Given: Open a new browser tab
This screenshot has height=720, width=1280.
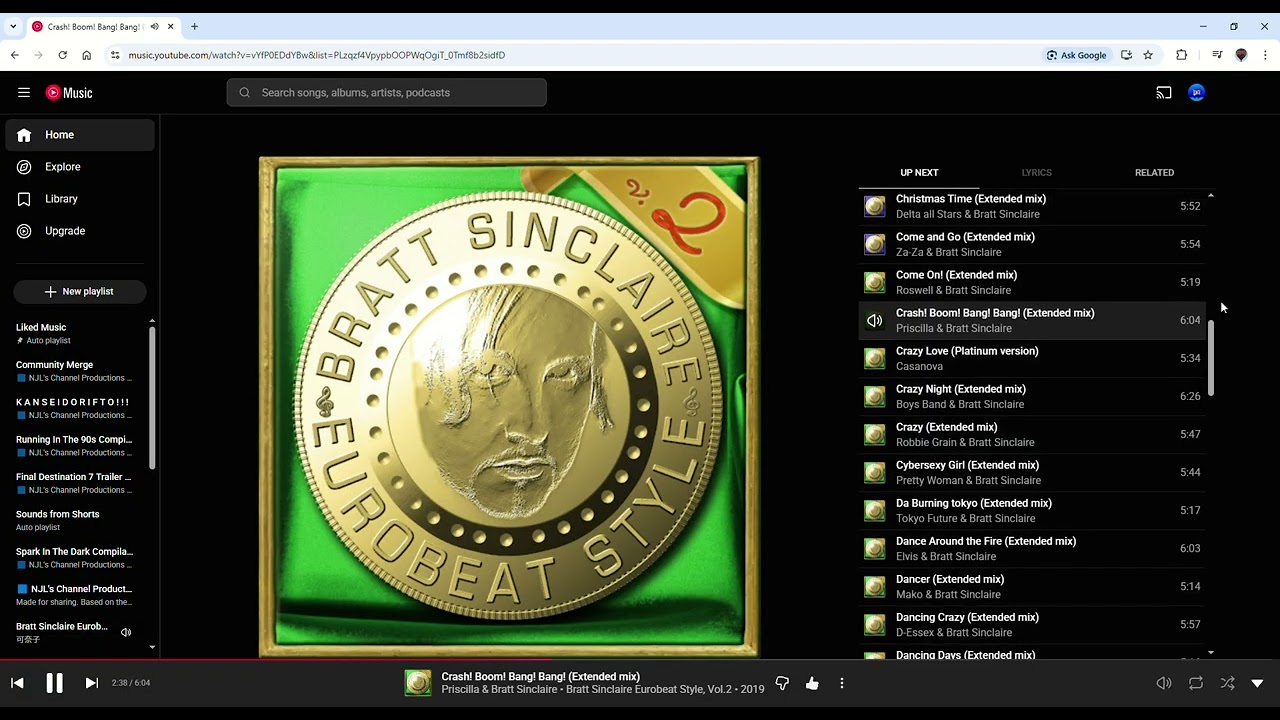Looking at the screenshot, I should tap(194, 26).
